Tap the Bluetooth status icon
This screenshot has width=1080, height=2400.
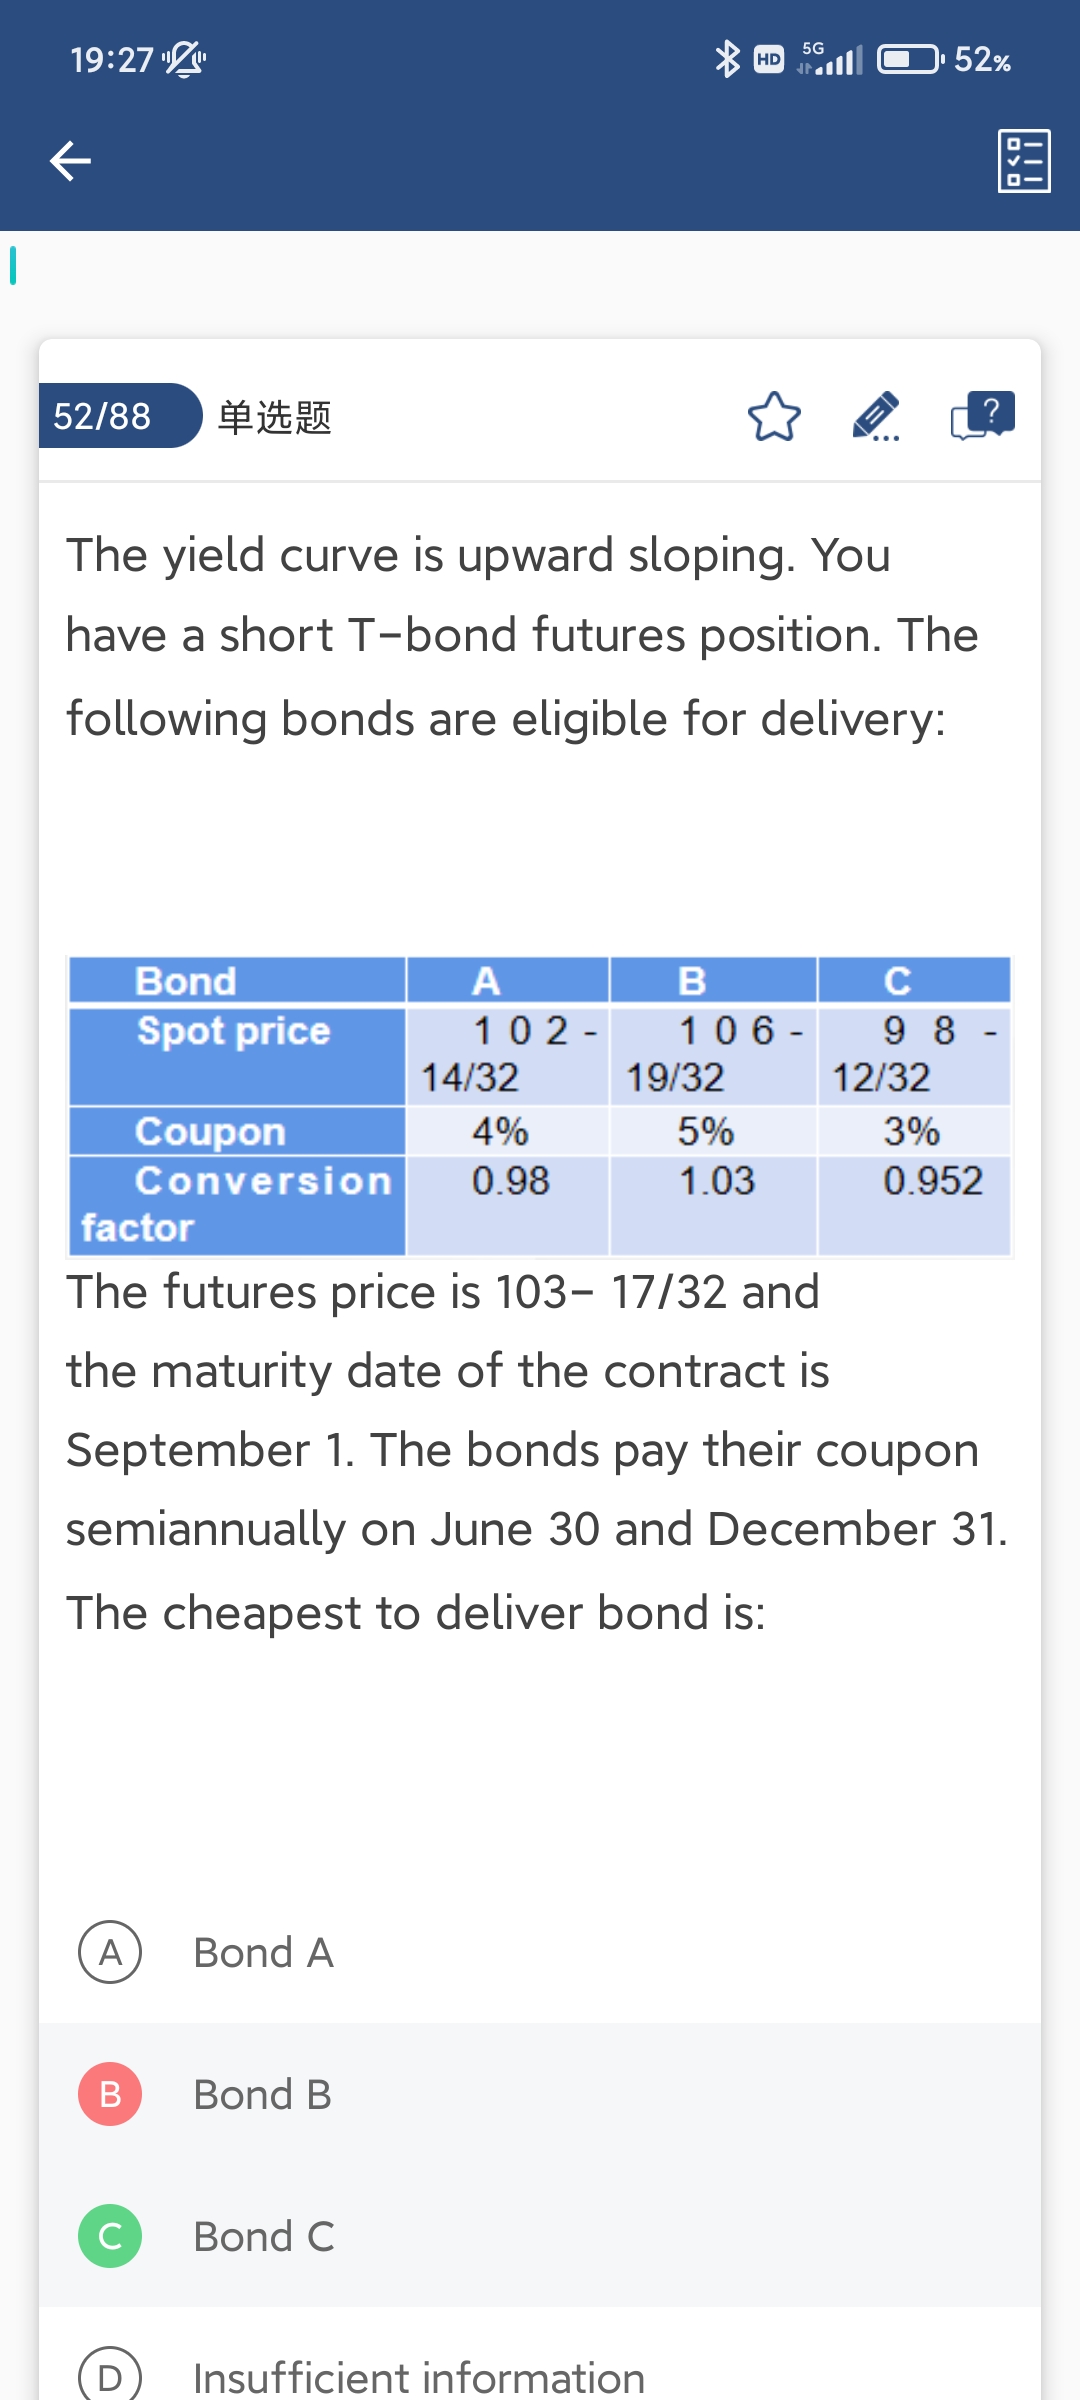click(x=727, y=59)
